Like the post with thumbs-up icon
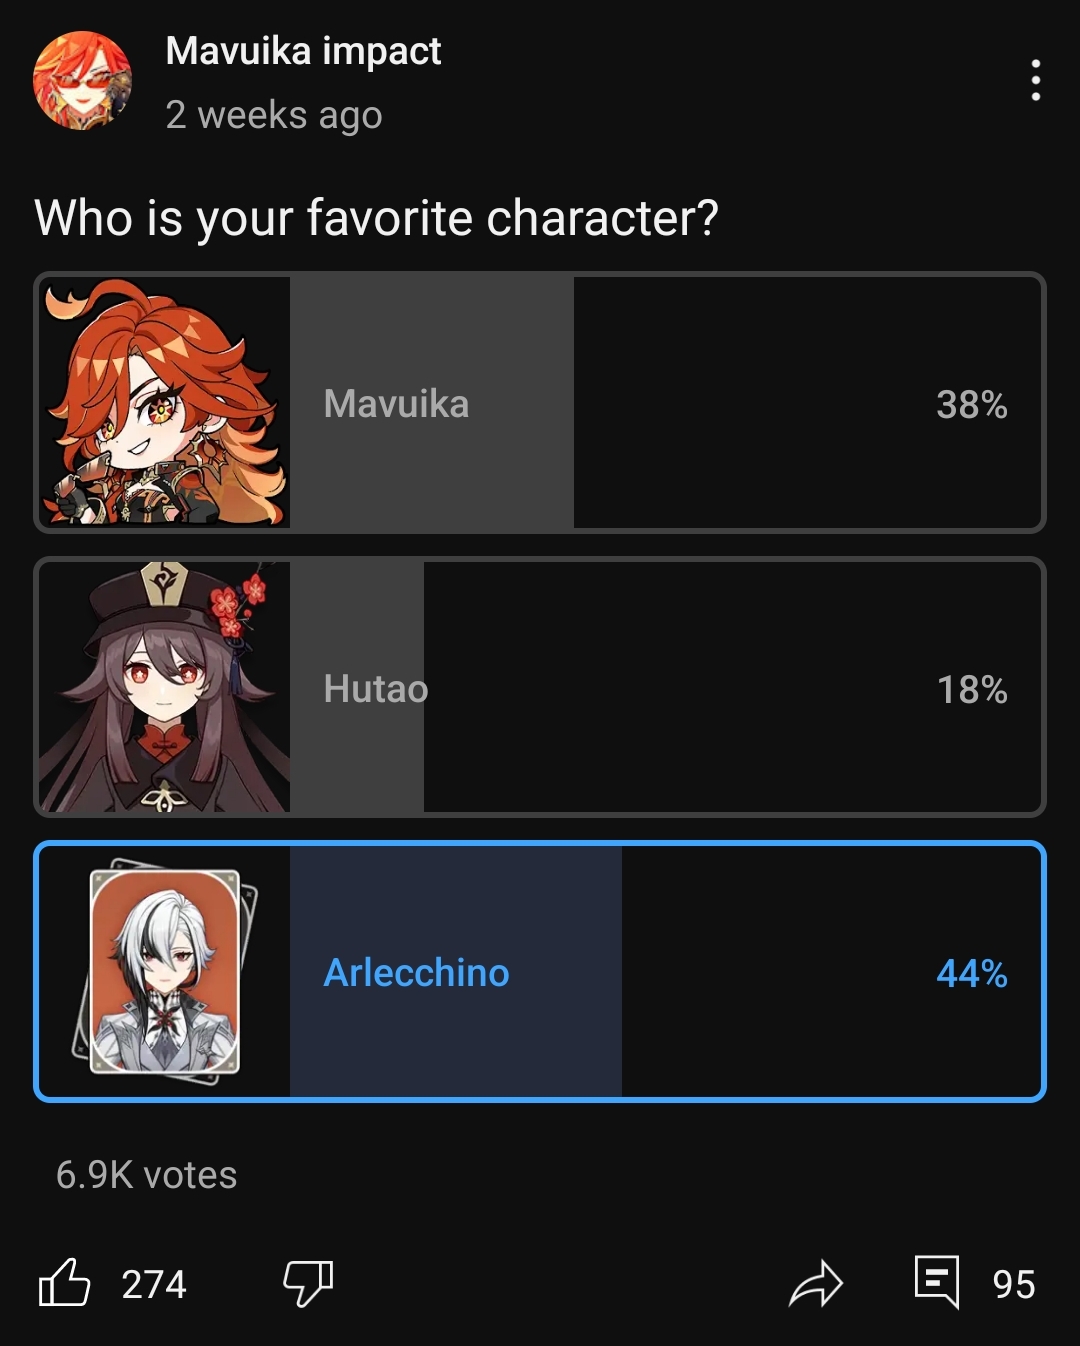Screen dimensions: 1080x1346 65,1283
